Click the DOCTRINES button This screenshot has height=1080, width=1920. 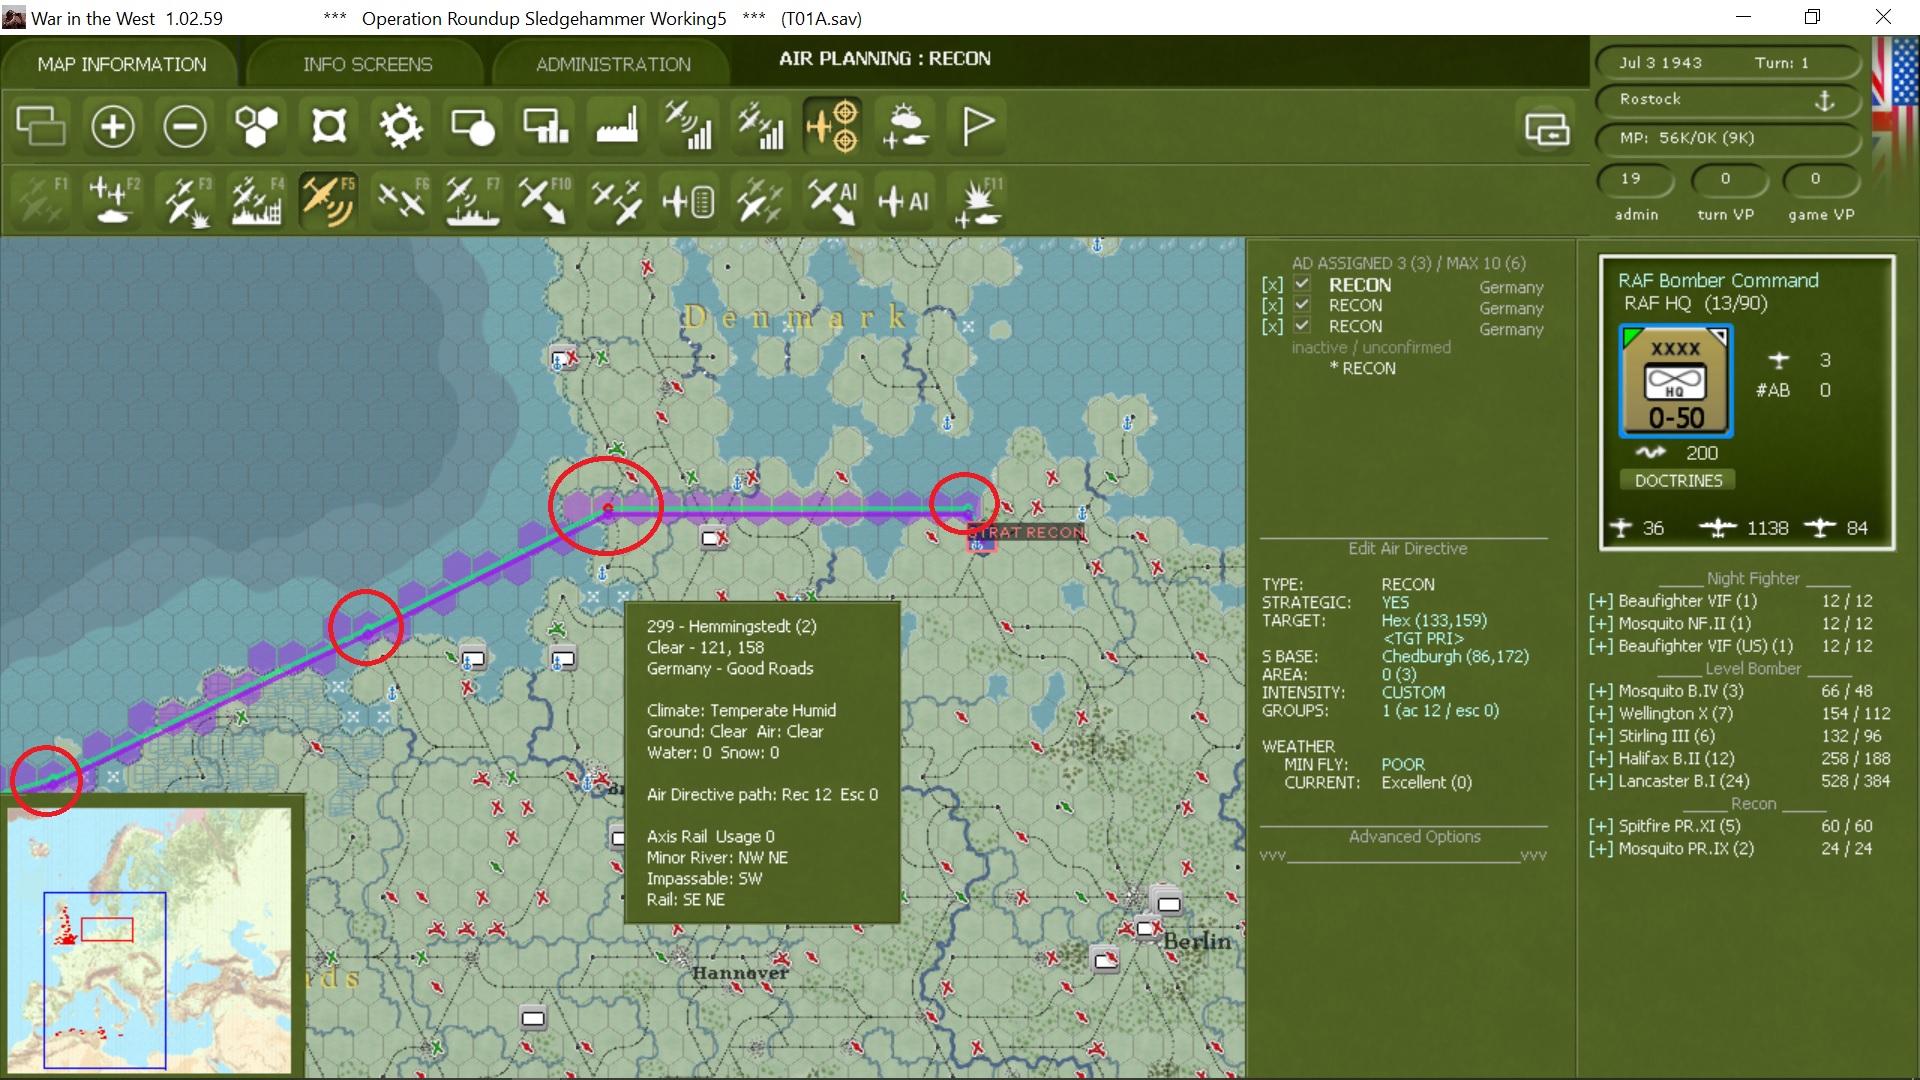[1678, 481]
